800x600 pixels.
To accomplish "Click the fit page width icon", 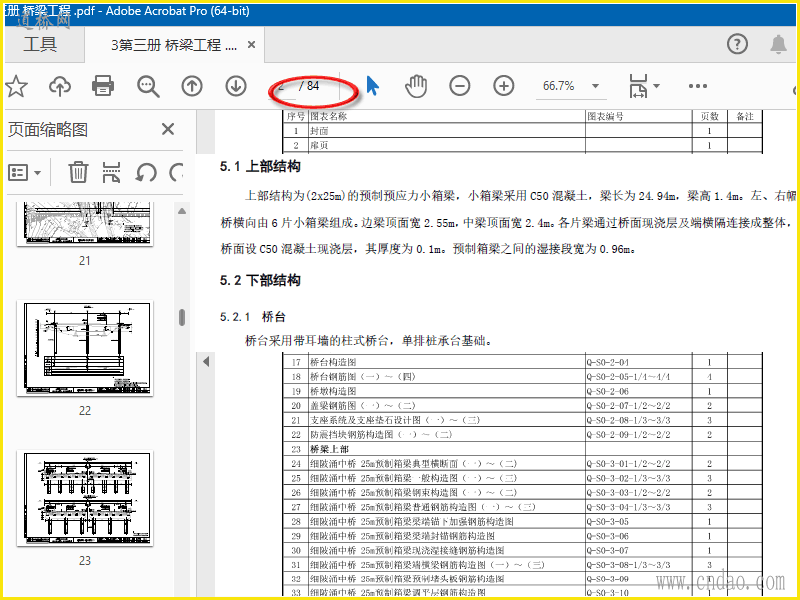I will pyautogui.click(x=638, y=86).
